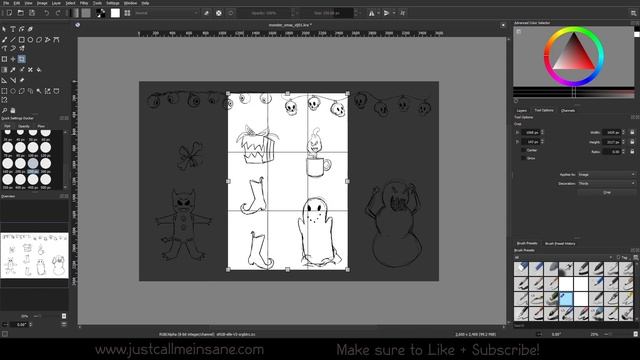Click the Overview docker canvas thumbnail
The height and width of the screenshot is (360, 640).
(x=34, y=256)
